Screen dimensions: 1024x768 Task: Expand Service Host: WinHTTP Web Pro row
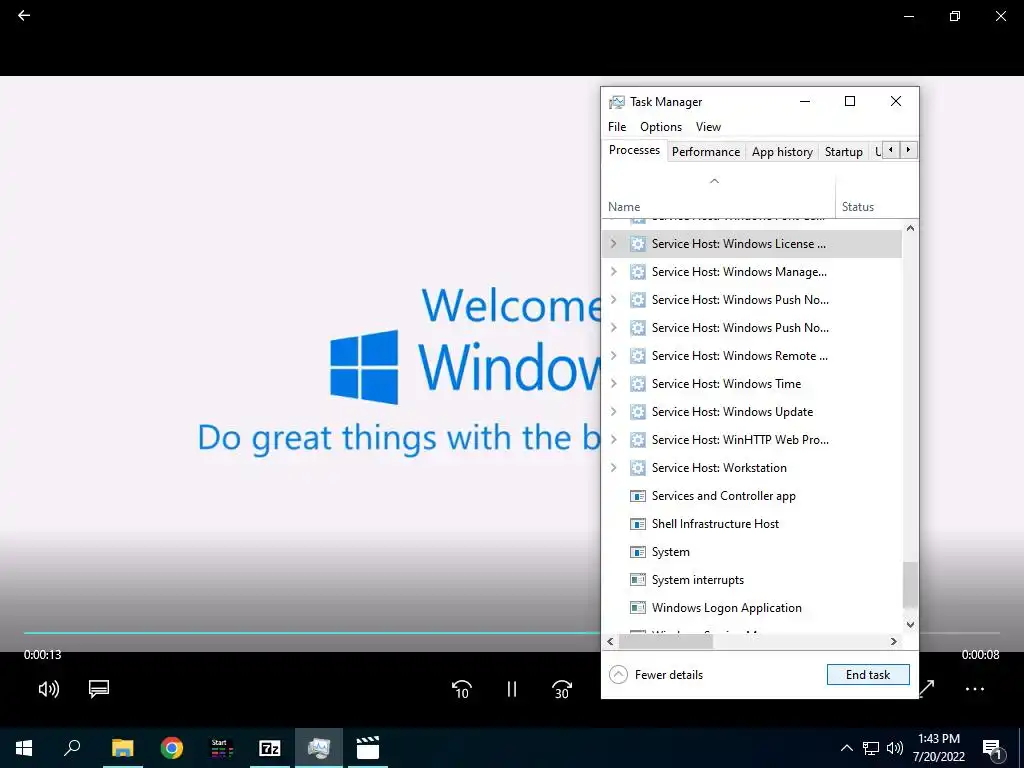tap(613, 440)
